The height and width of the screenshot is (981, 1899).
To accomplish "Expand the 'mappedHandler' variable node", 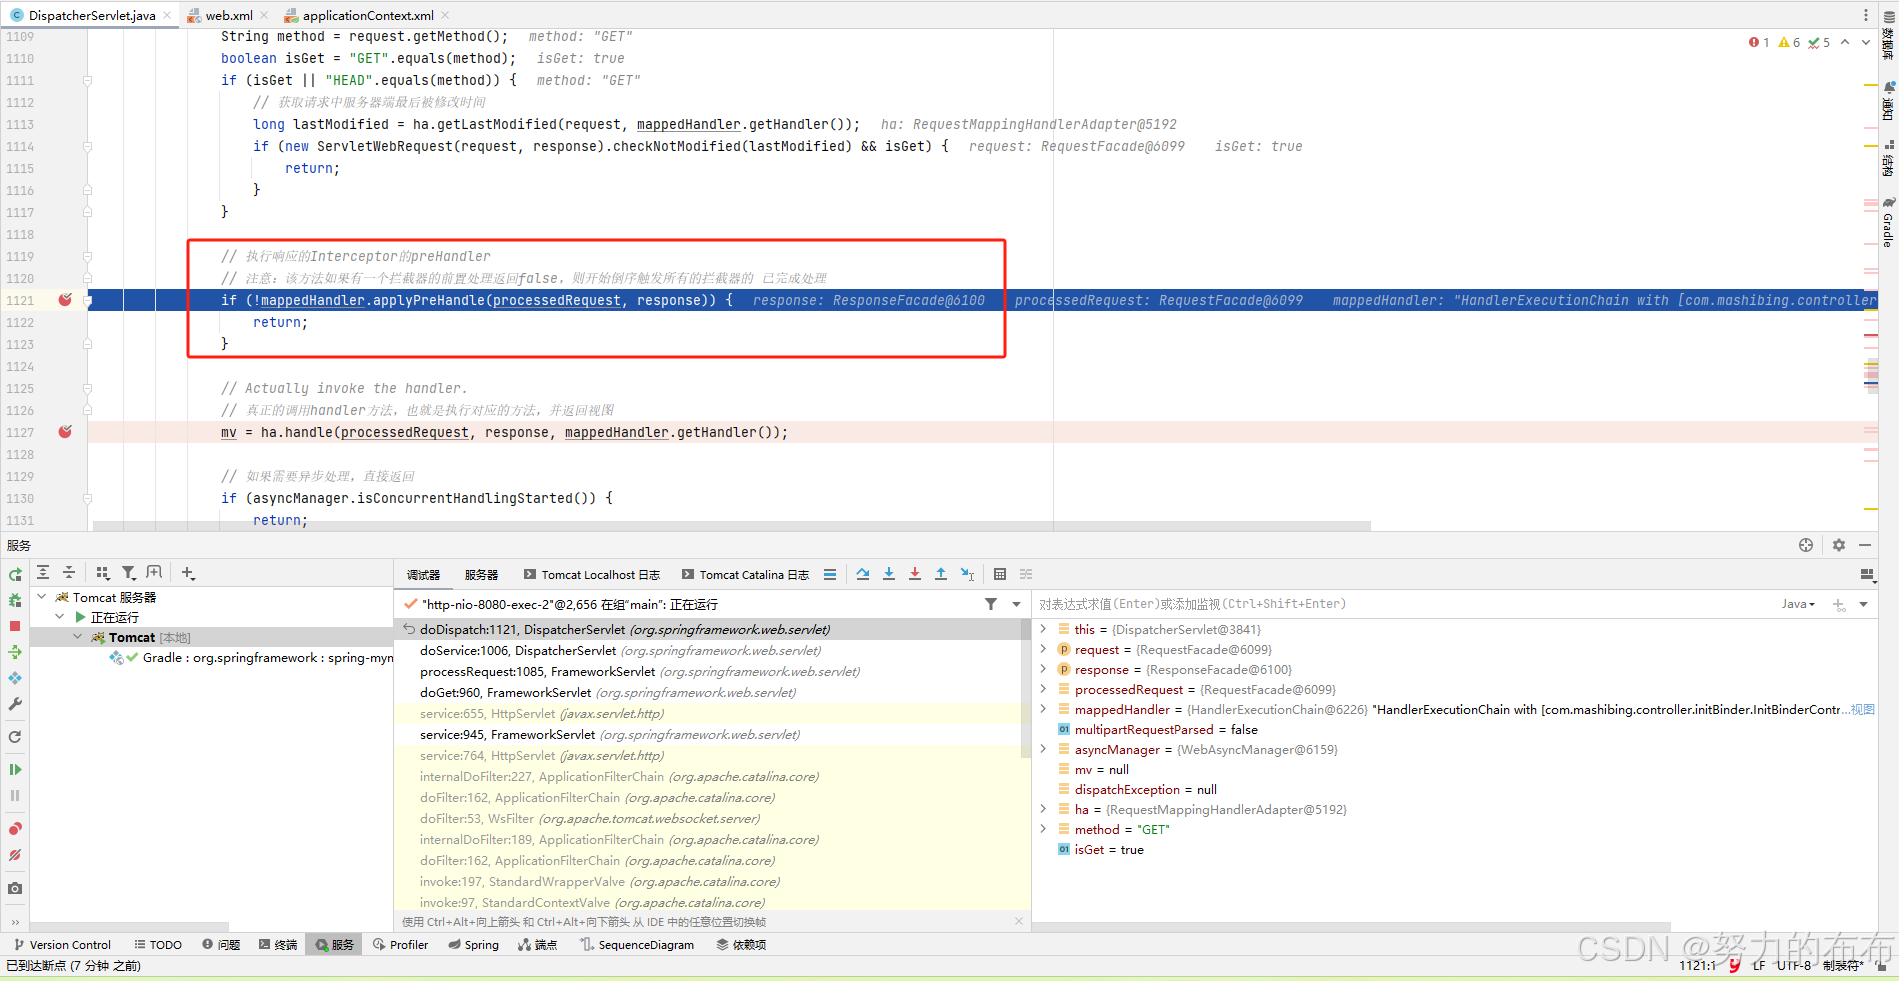I will 1043,709.
